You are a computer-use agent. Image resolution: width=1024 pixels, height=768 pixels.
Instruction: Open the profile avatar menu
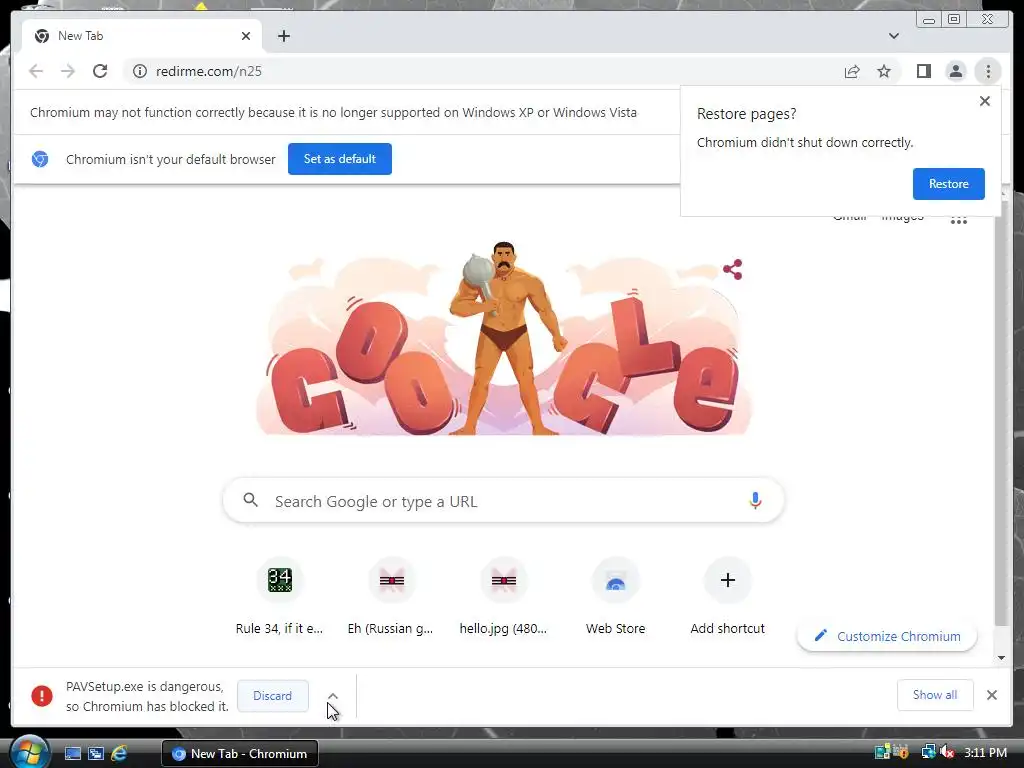point(955,71)
